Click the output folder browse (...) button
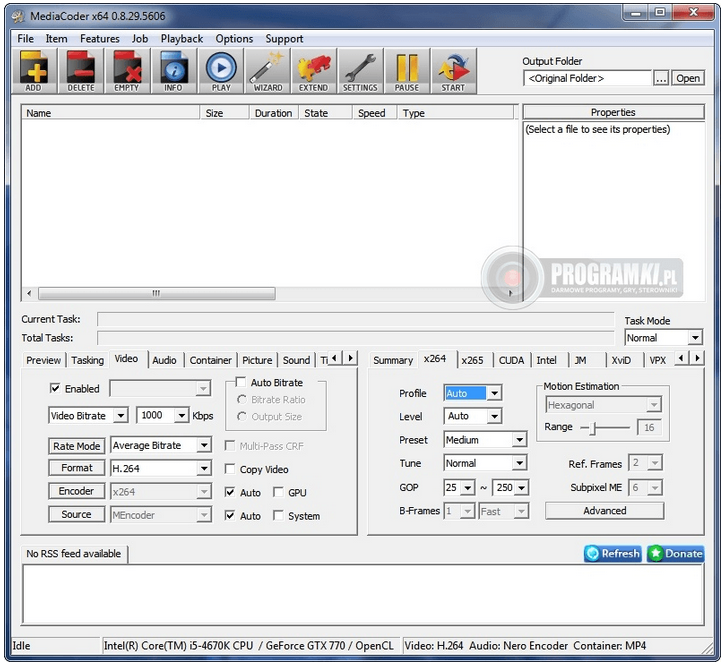 tap(661, 78)
